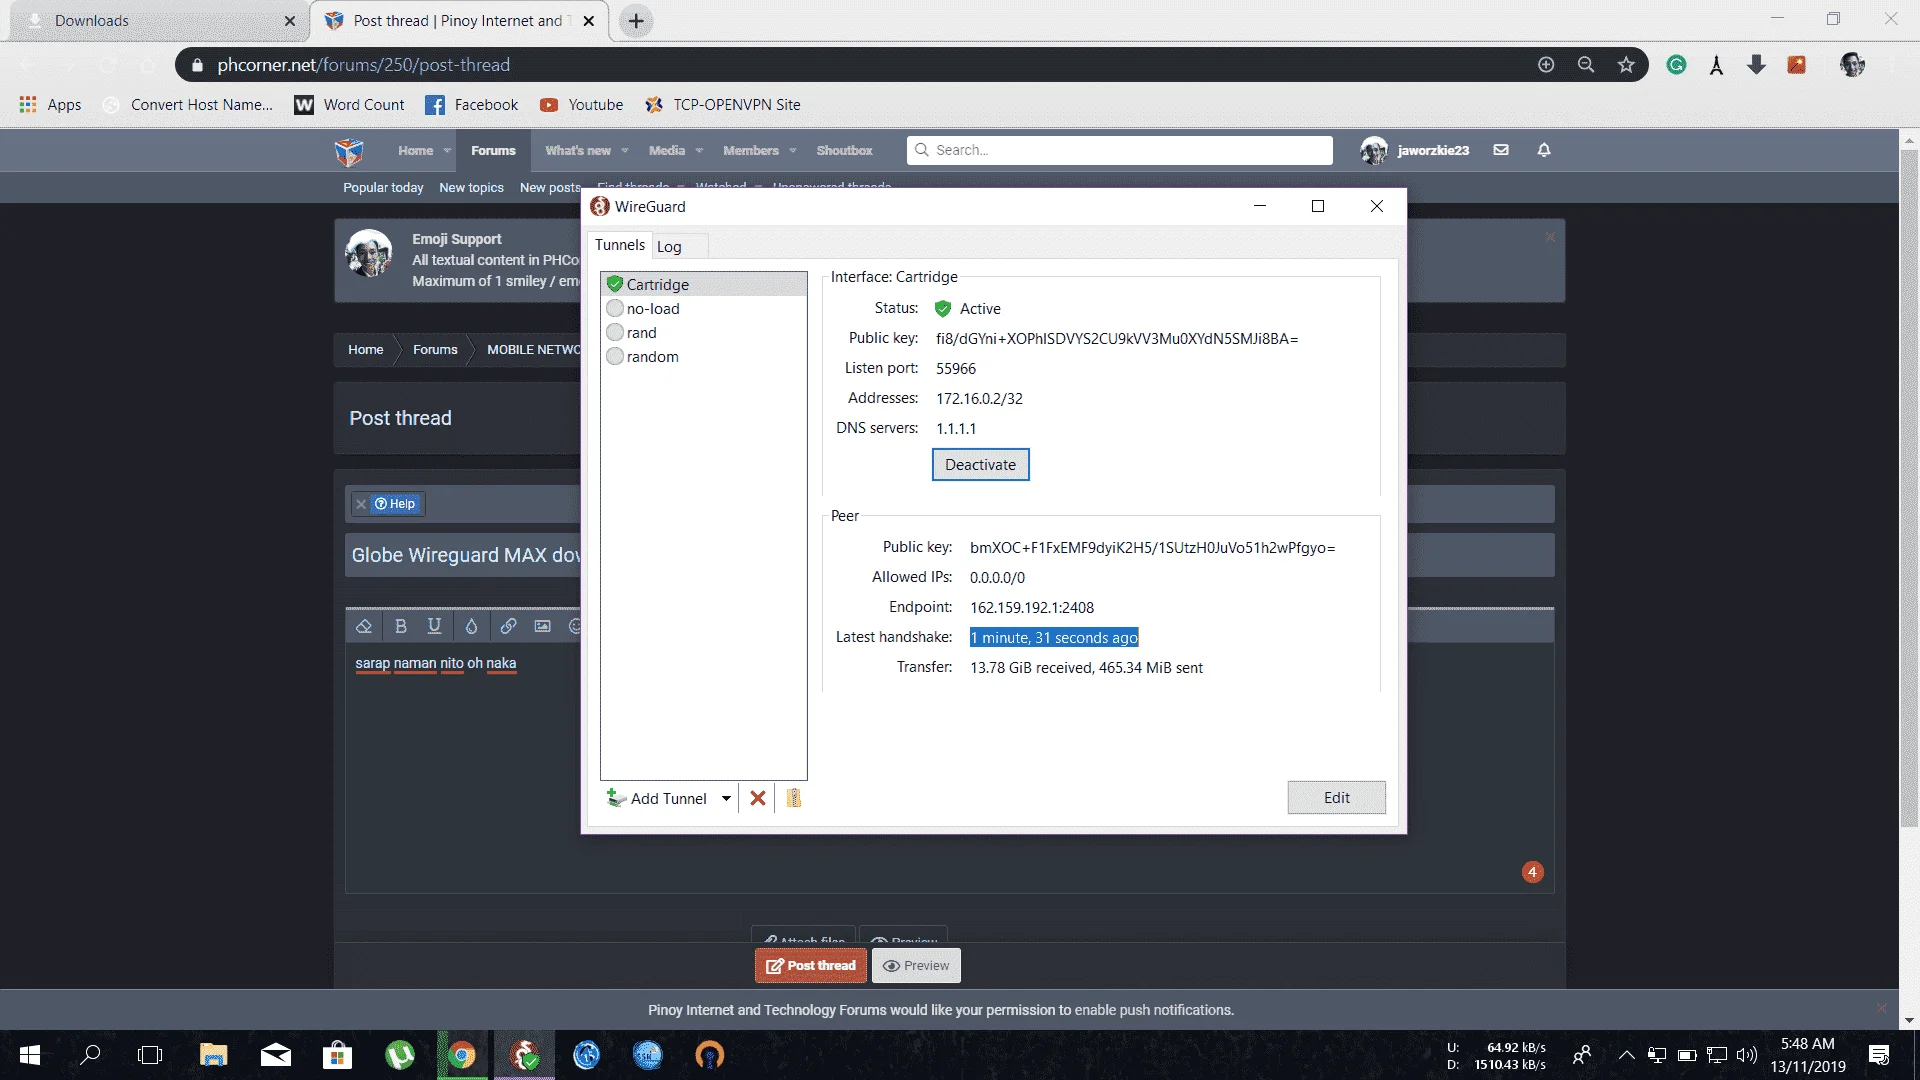Screen dimensions: 1920x1080
Task: Click the latest handshake value text
Action: pyautogui.click(x=1054, y=638)
